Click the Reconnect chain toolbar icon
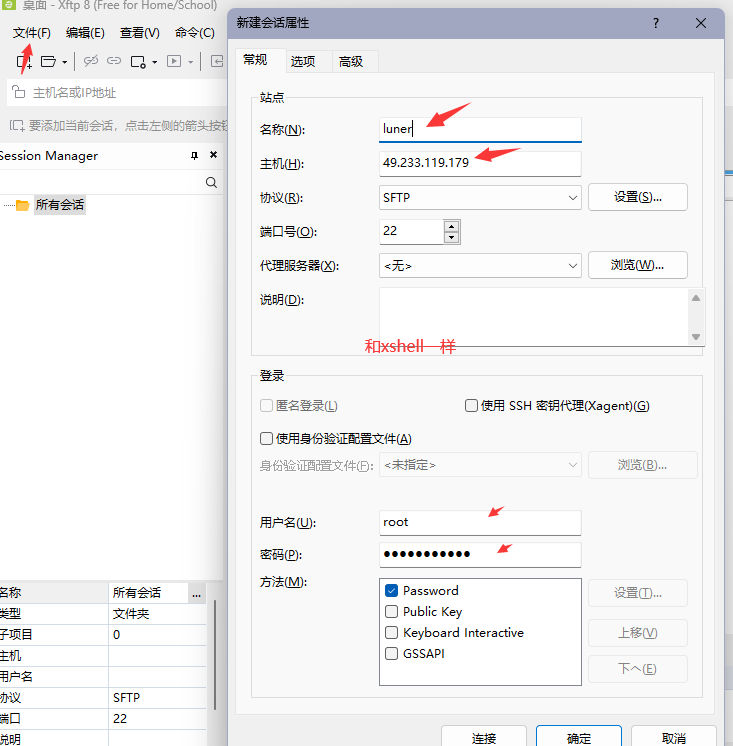The width and height of the screenshot is (733, 746). point(114,61)
